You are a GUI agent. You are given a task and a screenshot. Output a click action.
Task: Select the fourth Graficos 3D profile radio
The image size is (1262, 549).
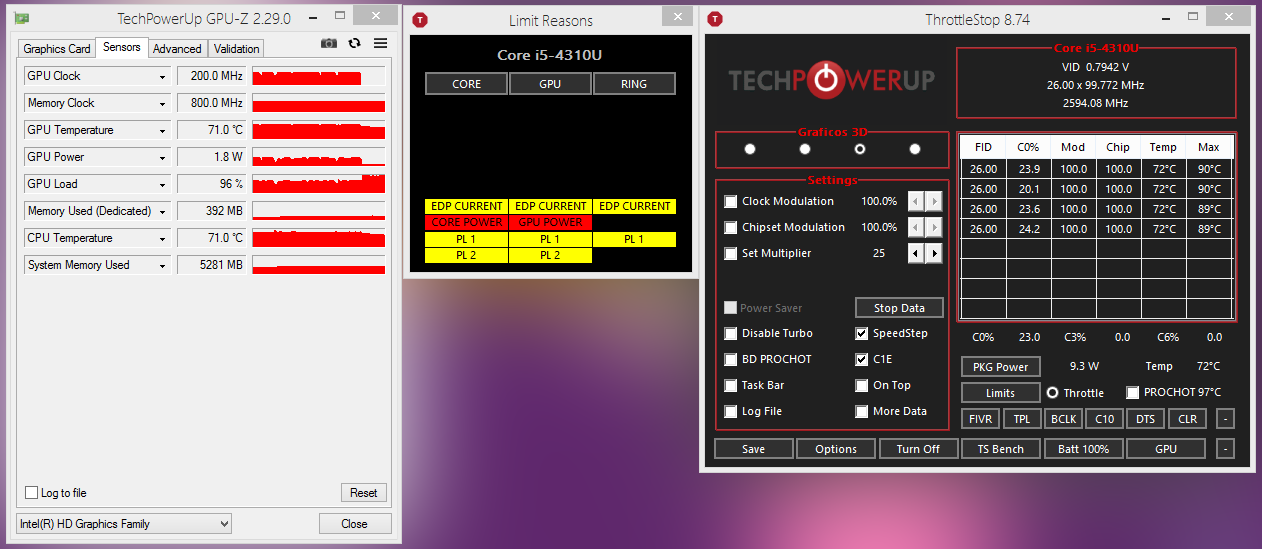coord(915,149)
